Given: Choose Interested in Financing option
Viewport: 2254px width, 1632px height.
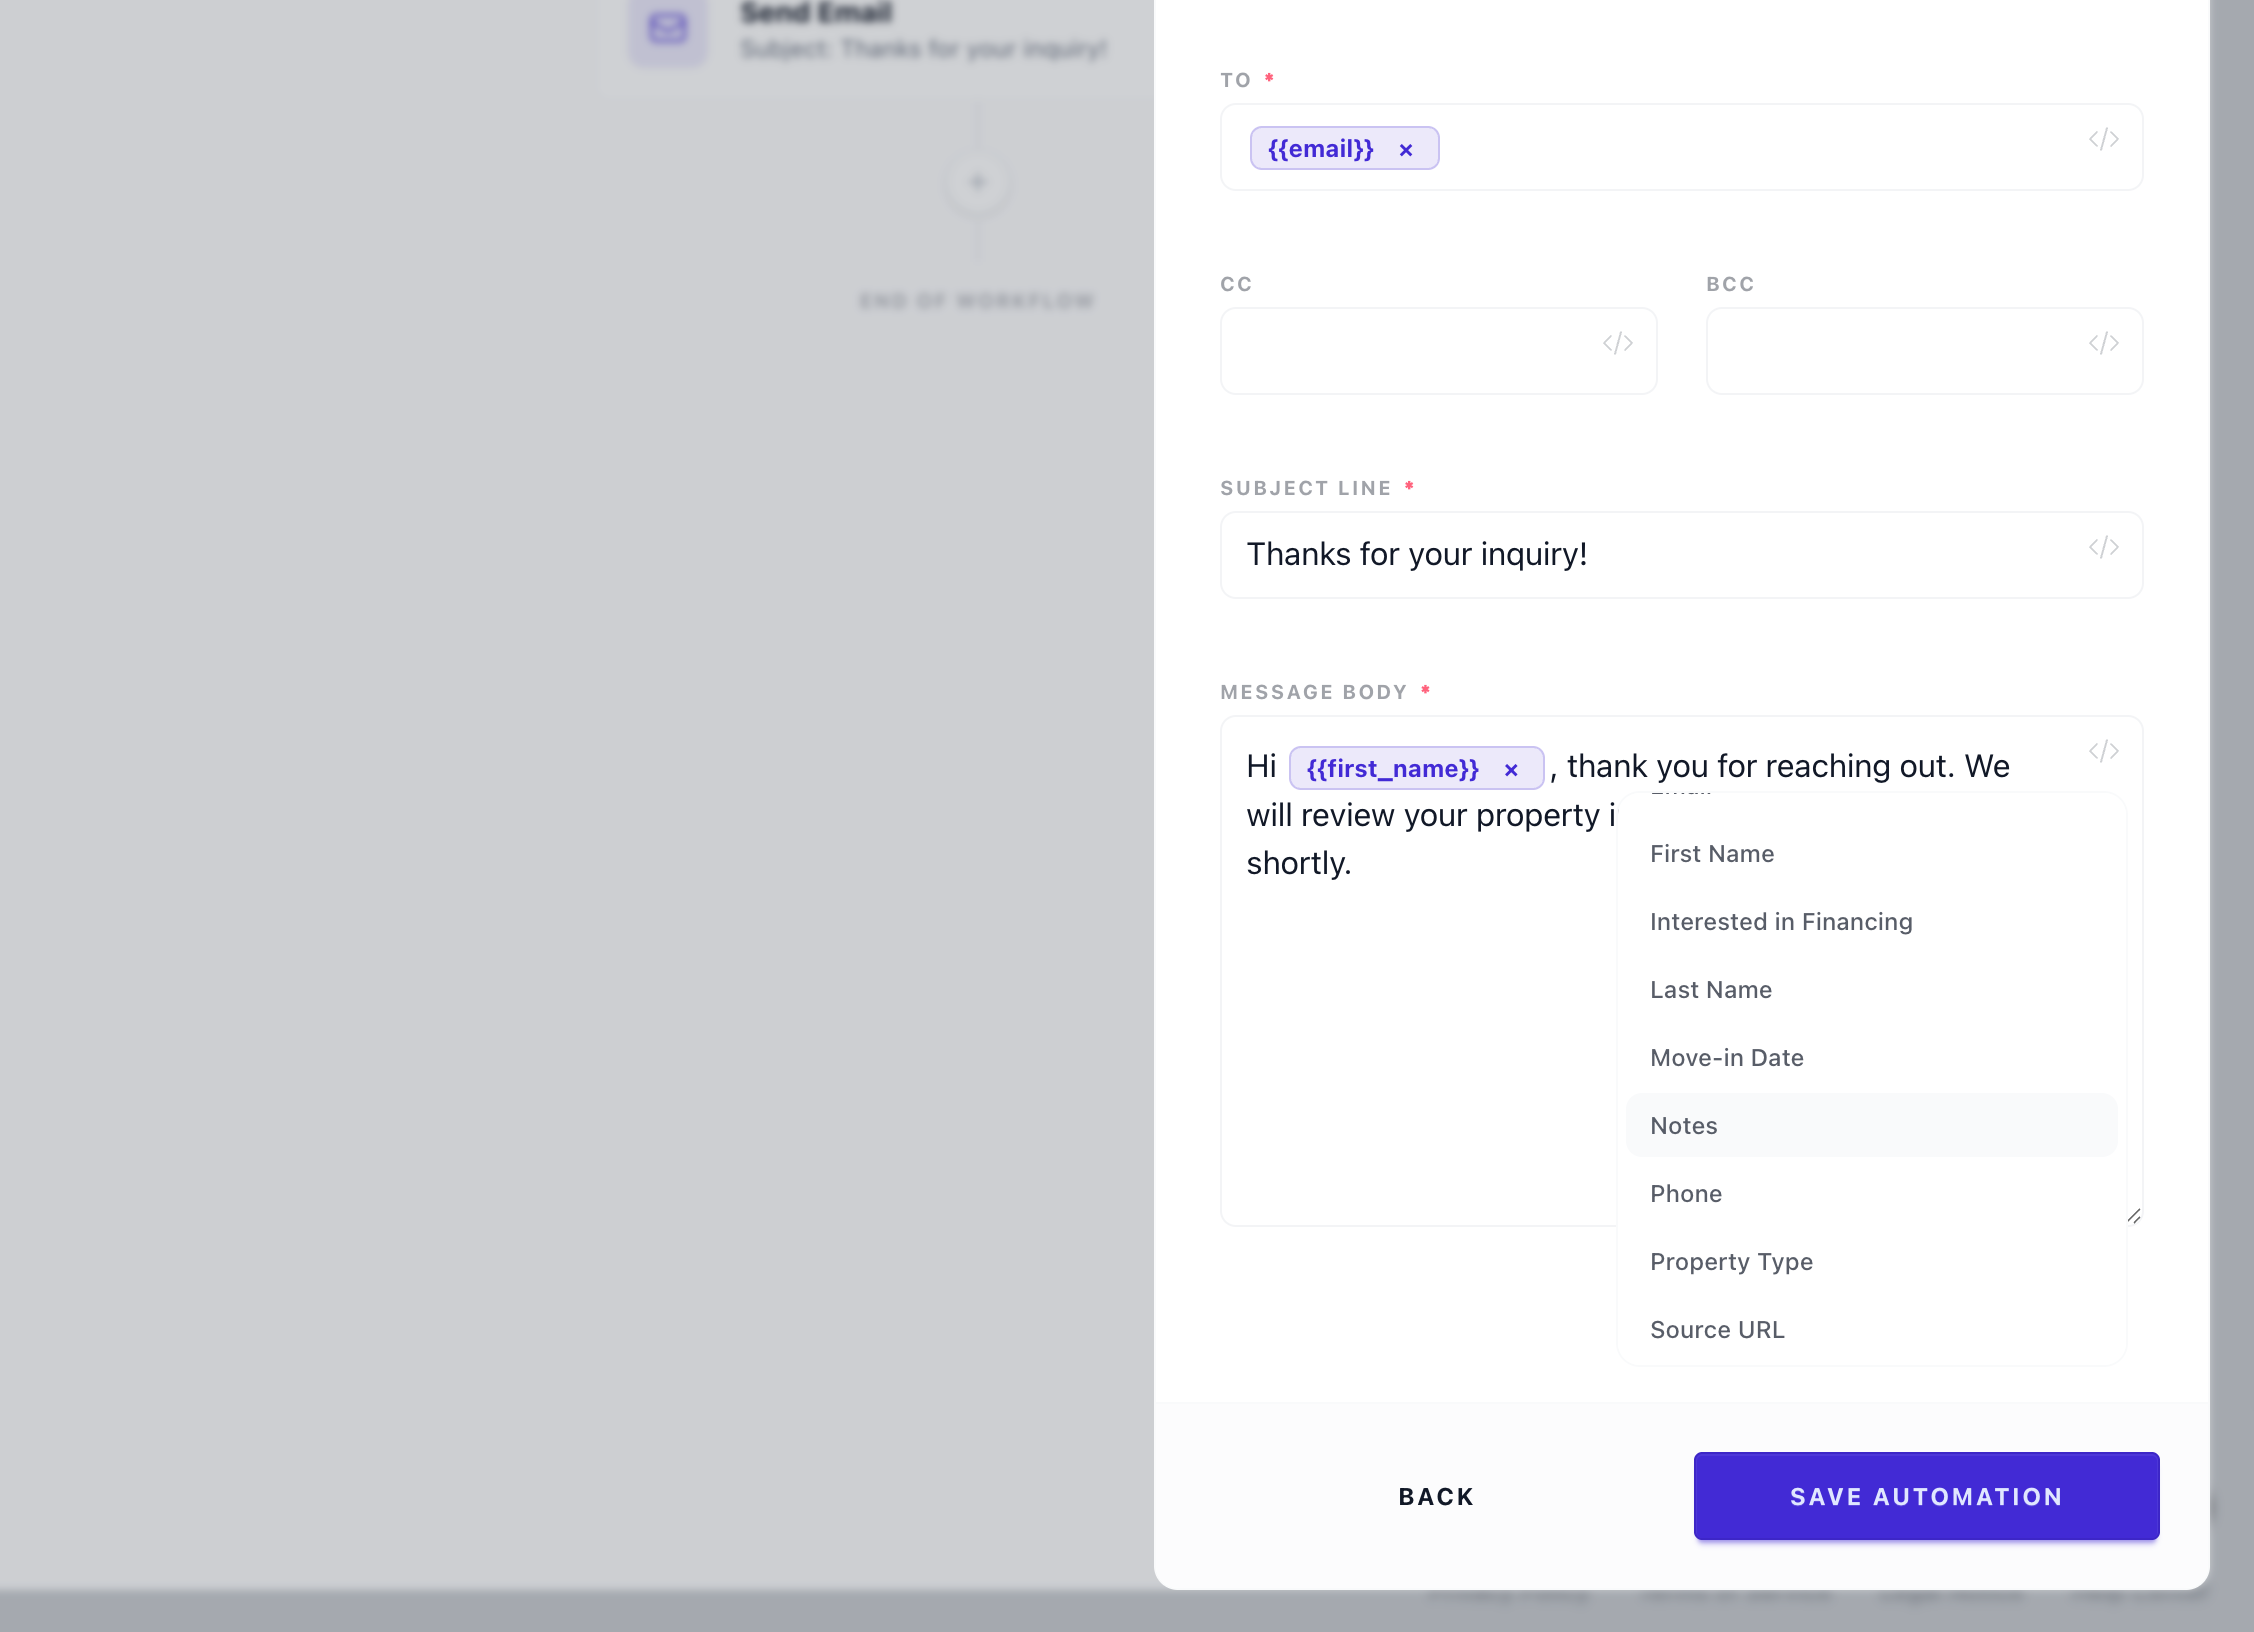Looking at the screenshot, I should click(x=1781, y=921).
